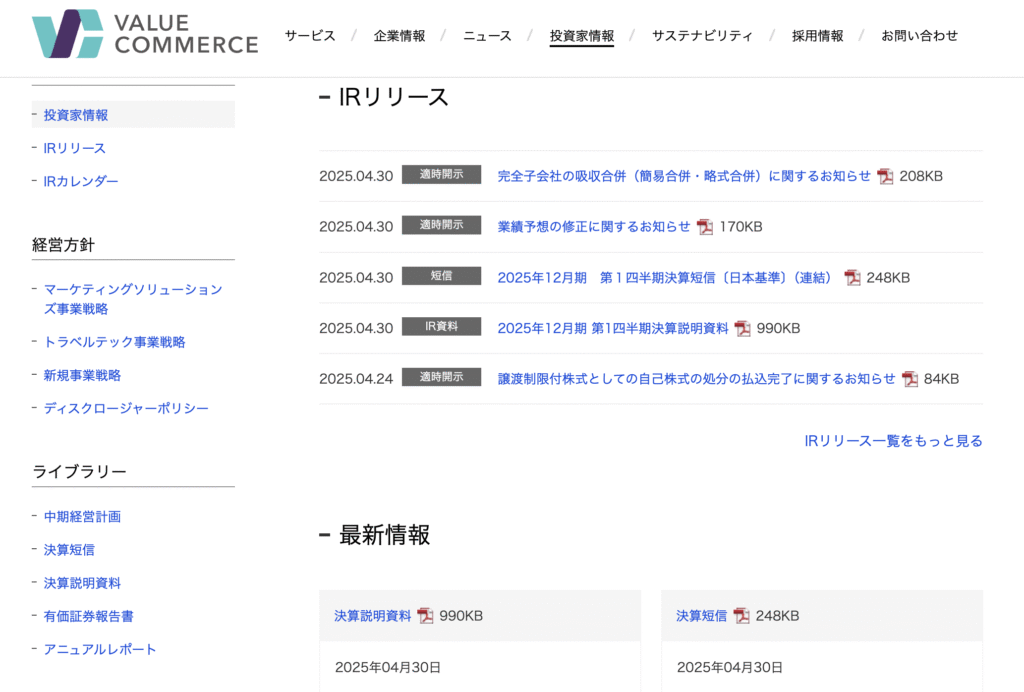Open 決算説明資料 link in 最新情報 card

372,616
